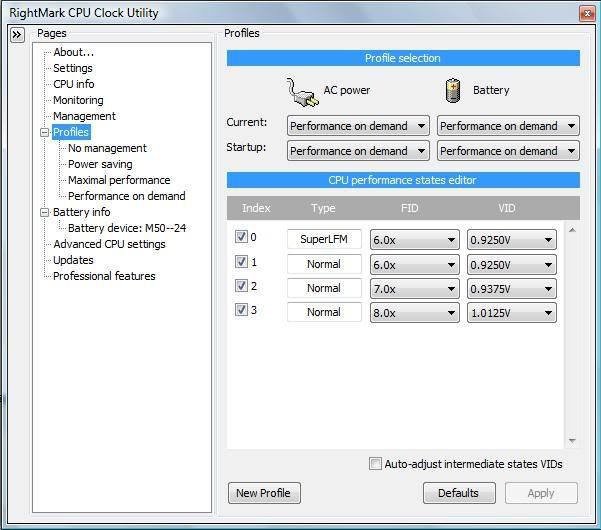This screenshot has width=601, height=530.
Task: Open the Battery info page
Action: 82,212
